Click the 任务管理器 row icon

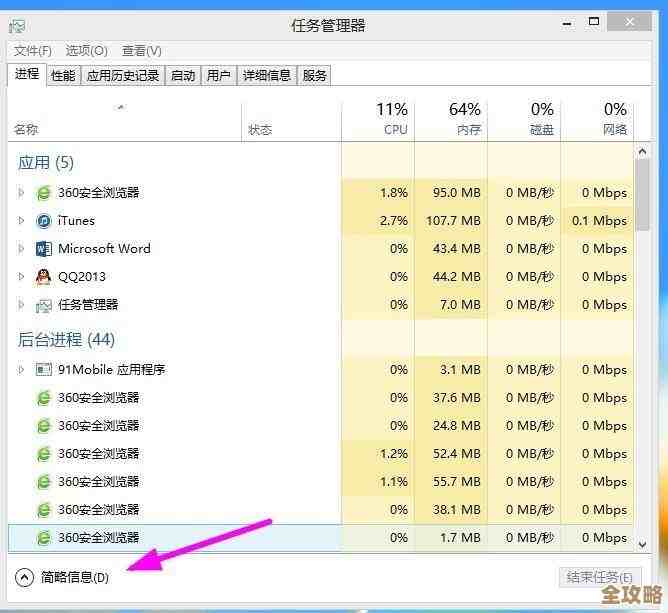point(43,305)
